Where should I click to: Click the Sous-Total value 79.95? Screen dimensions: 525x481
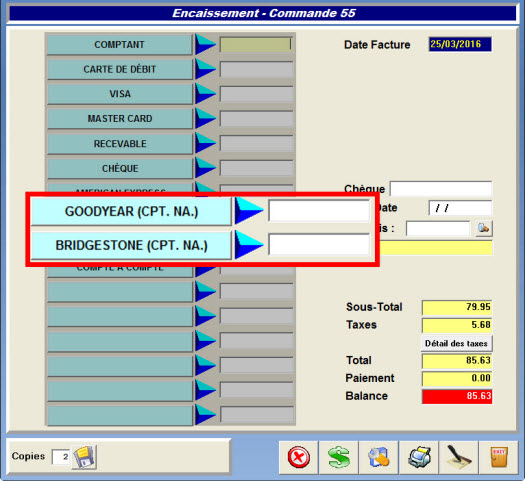click(457, 307)
